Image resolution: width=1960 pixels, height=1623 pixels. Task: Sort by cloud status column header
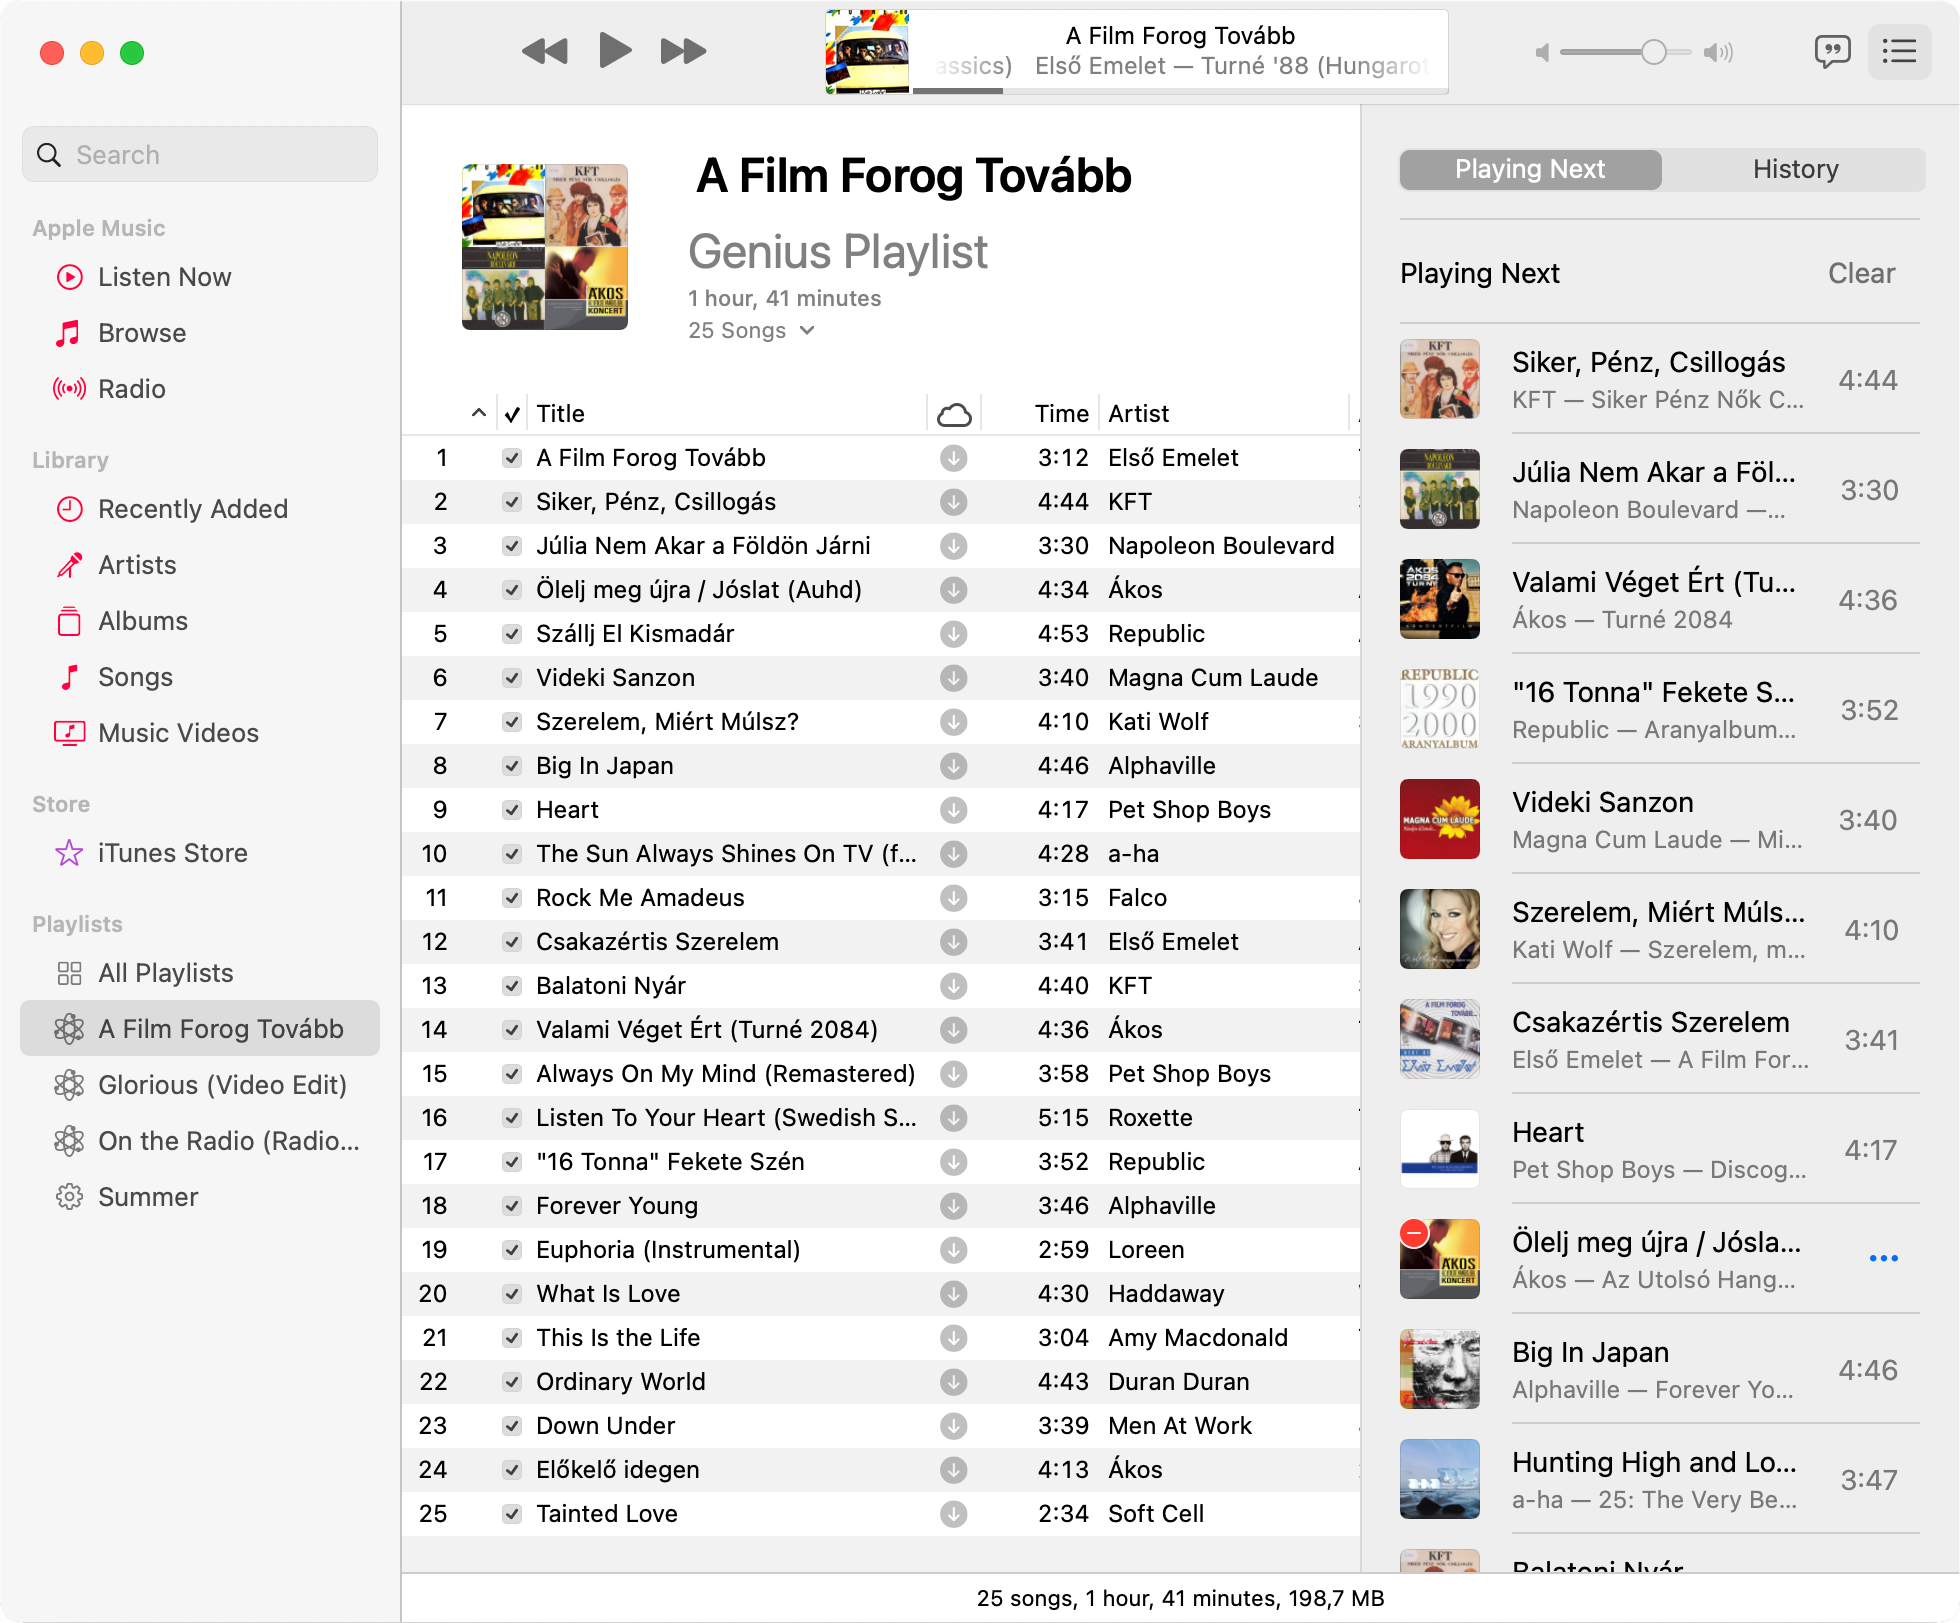coord(954,414)
